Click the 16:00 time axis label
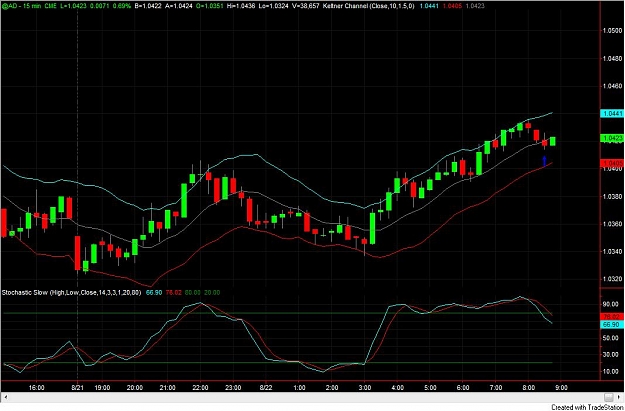 [x=37, y=387]
